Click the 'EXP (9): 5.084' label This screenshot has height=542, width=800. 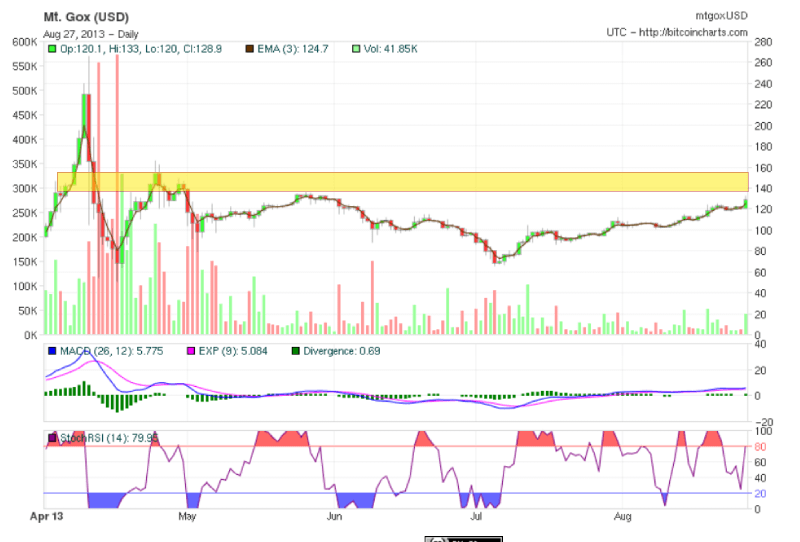pos(233,351)
